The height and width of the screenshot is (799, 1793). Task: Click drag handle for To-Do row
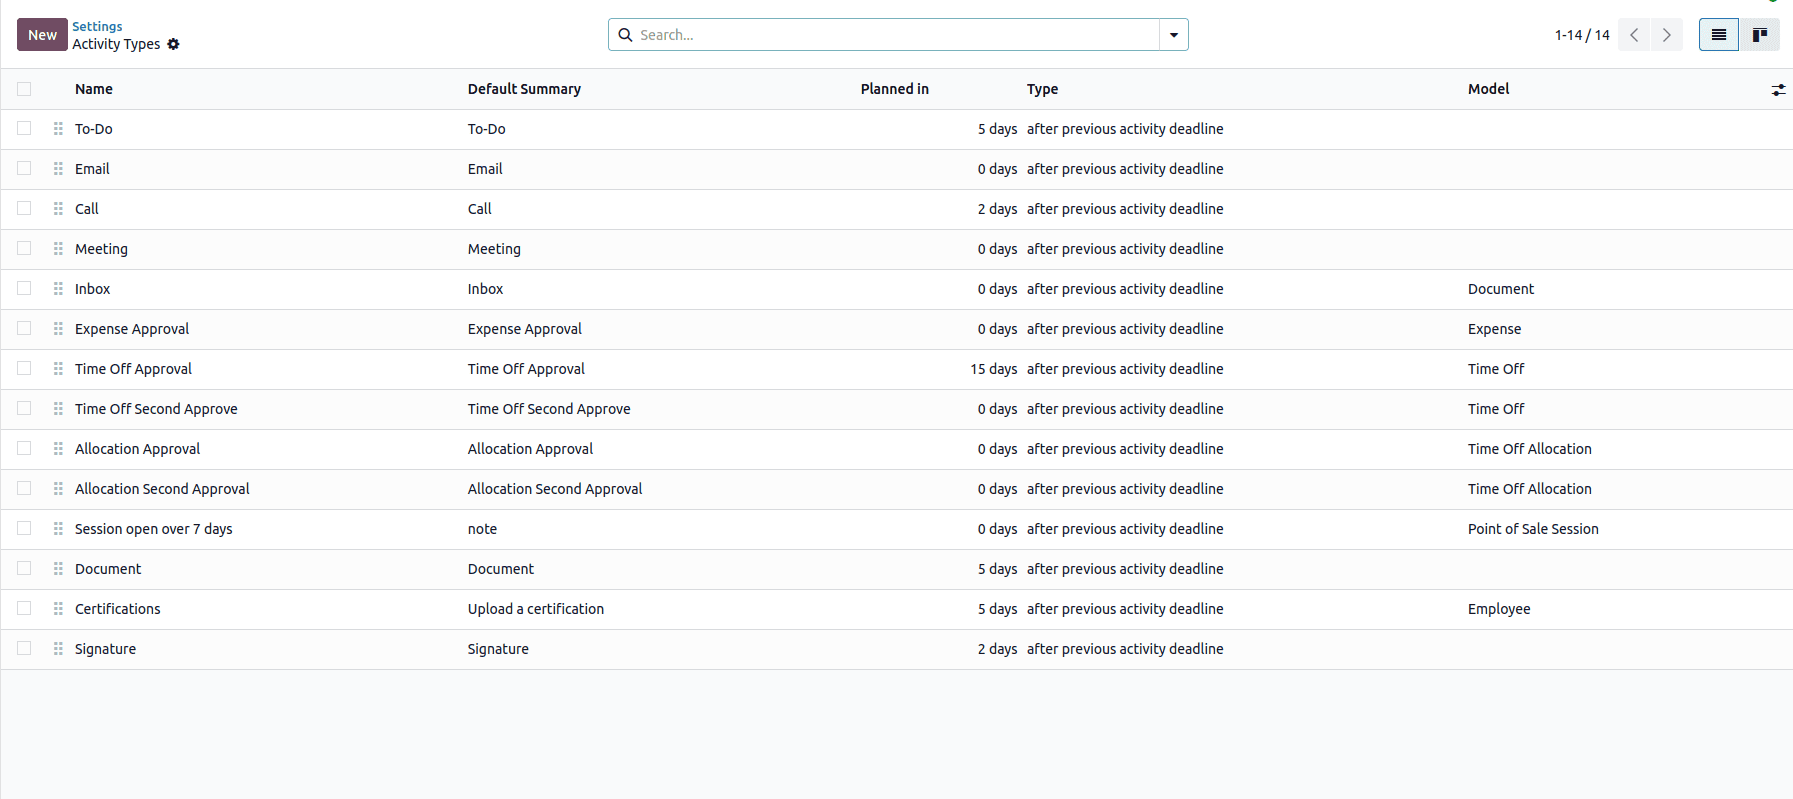coord(58,129)
